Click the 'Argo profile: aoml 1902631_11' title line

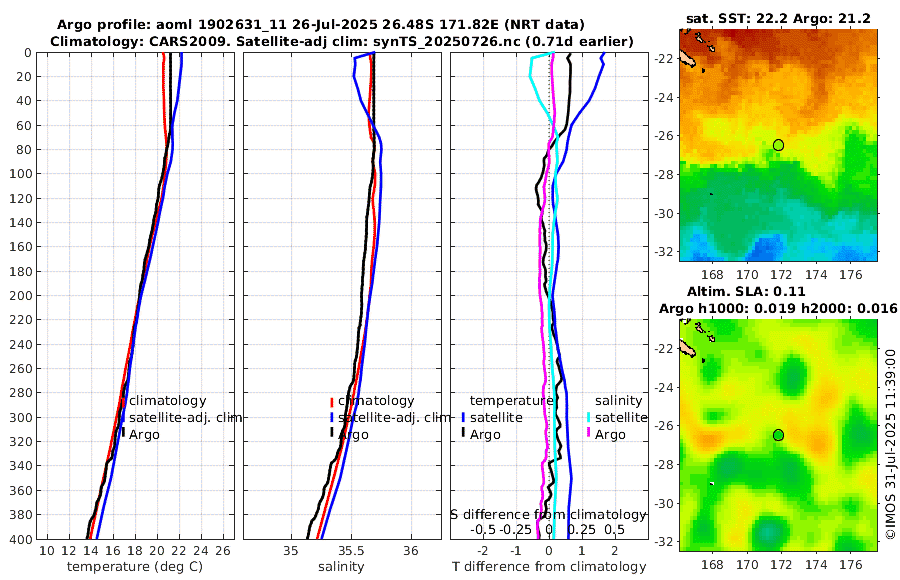(321, 25)
